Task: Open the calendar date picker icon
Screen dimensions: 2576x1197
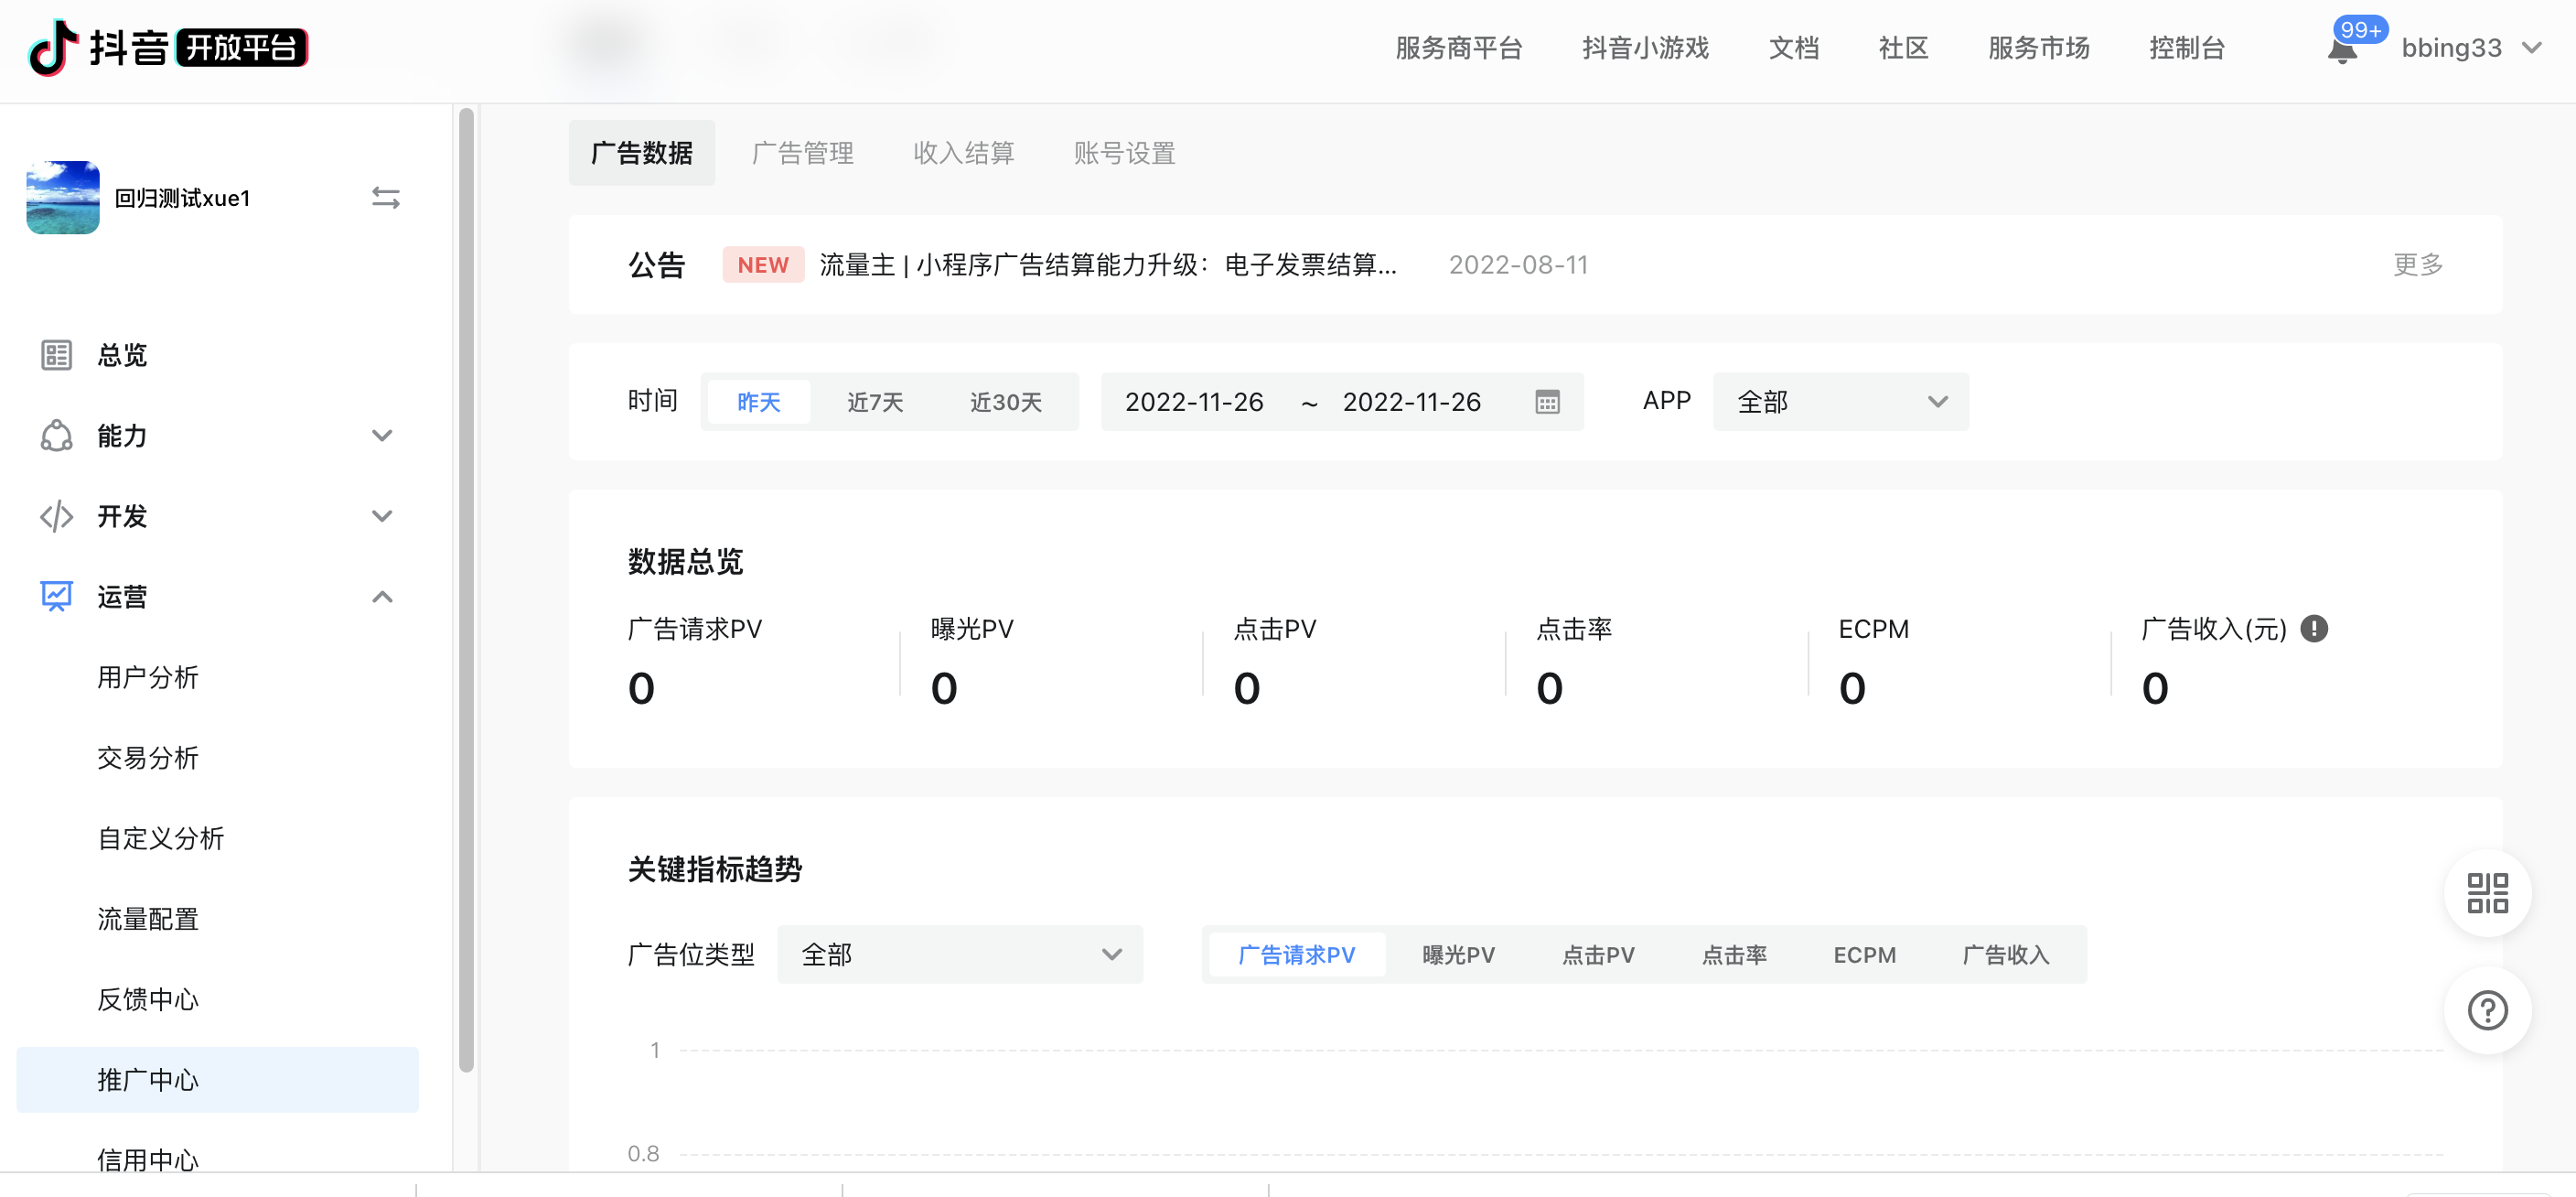Action: point(1547,402)
